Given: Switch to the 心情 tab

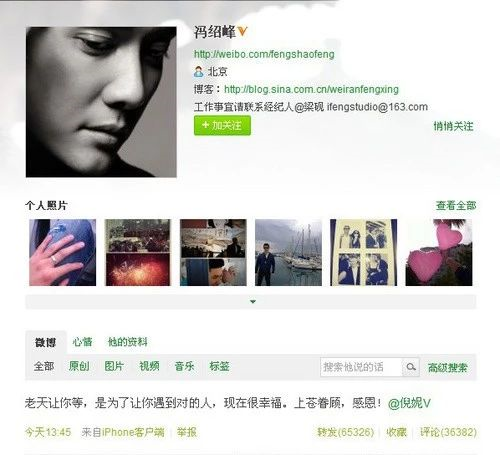Looking at the screenshot, I should (x=82, y=342).
